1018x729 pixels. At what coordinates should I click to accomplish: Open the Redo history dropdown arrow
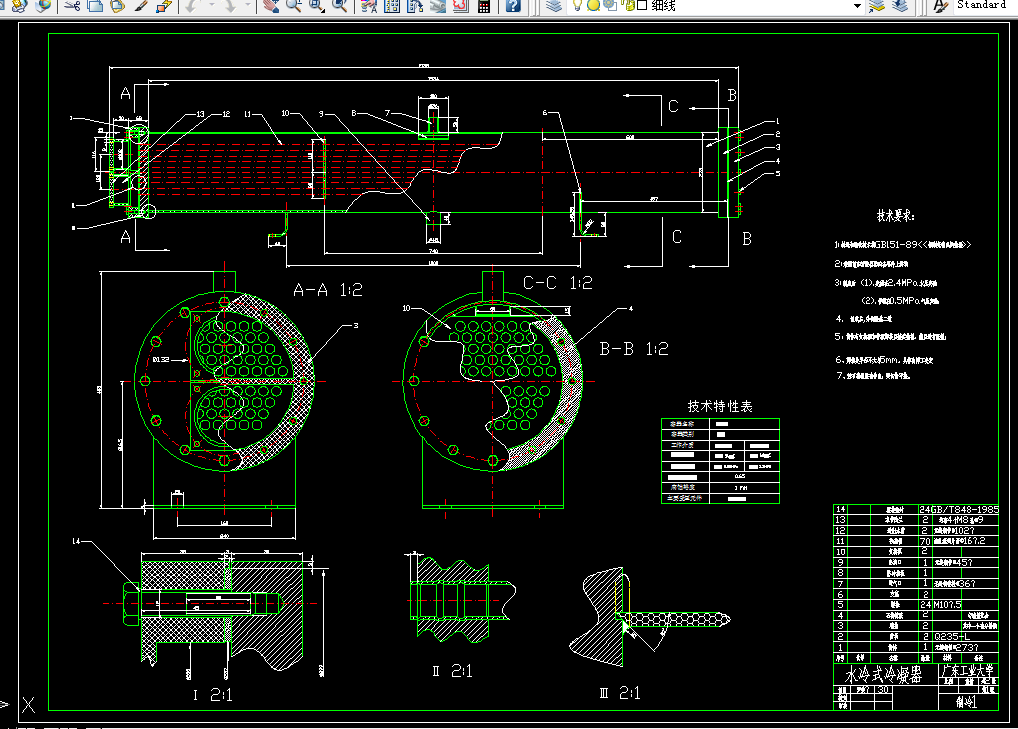click(248, 5)
